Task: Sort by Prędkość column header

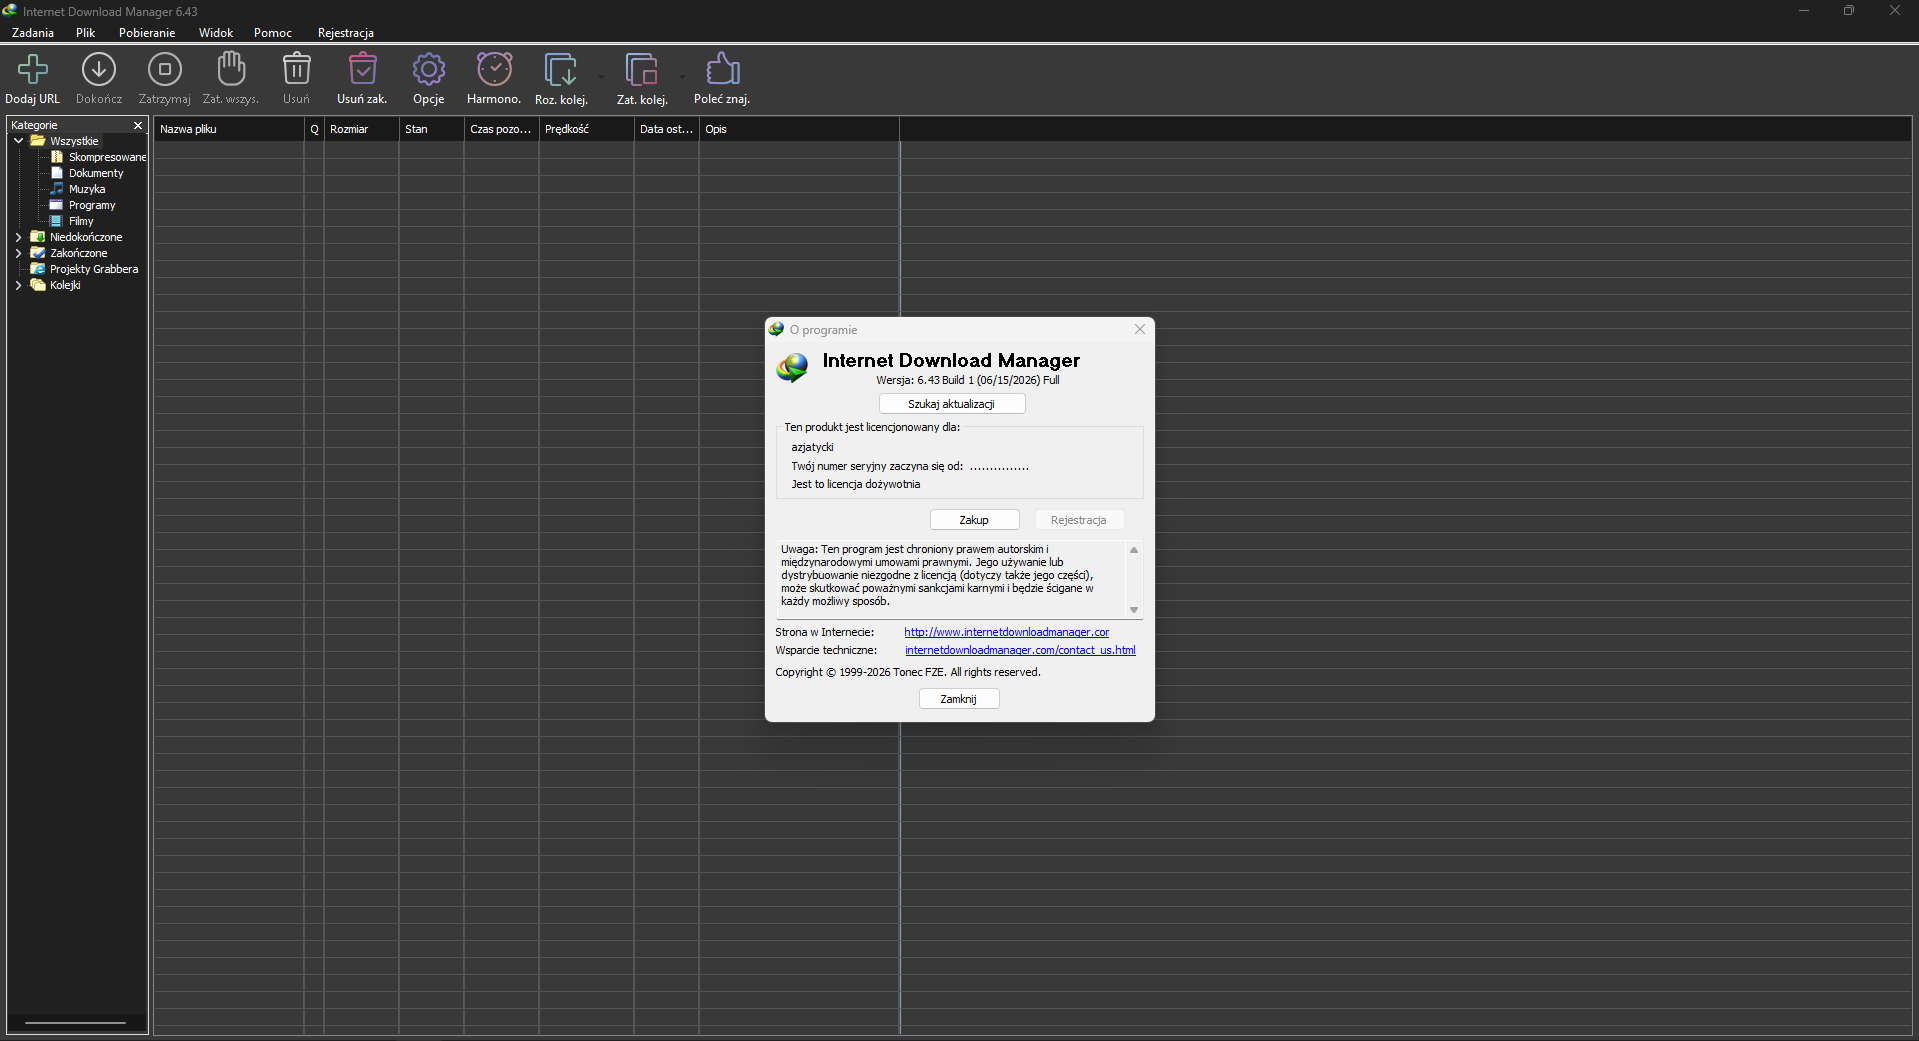Action: [x=587, y=129]
